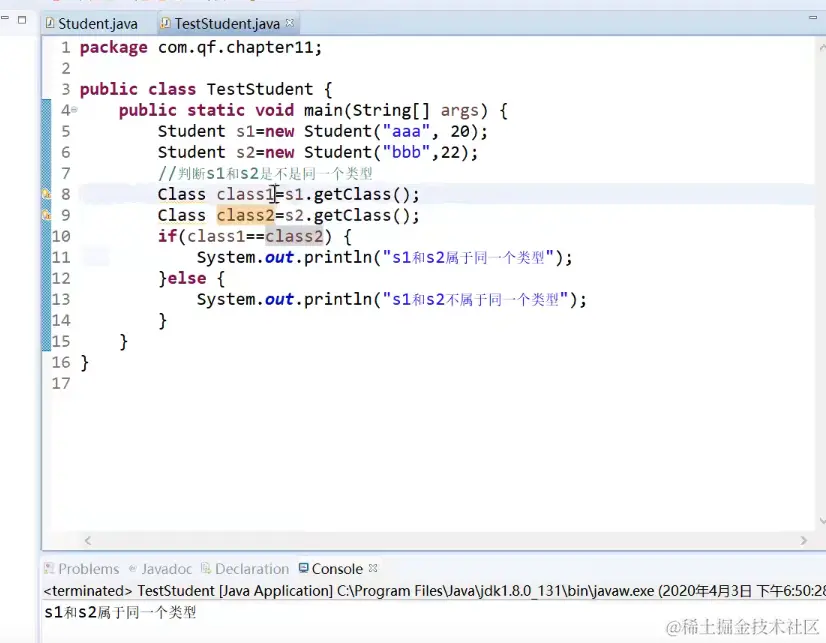Click the Problems view icon

pyautogui.click(x=50, y=568)
